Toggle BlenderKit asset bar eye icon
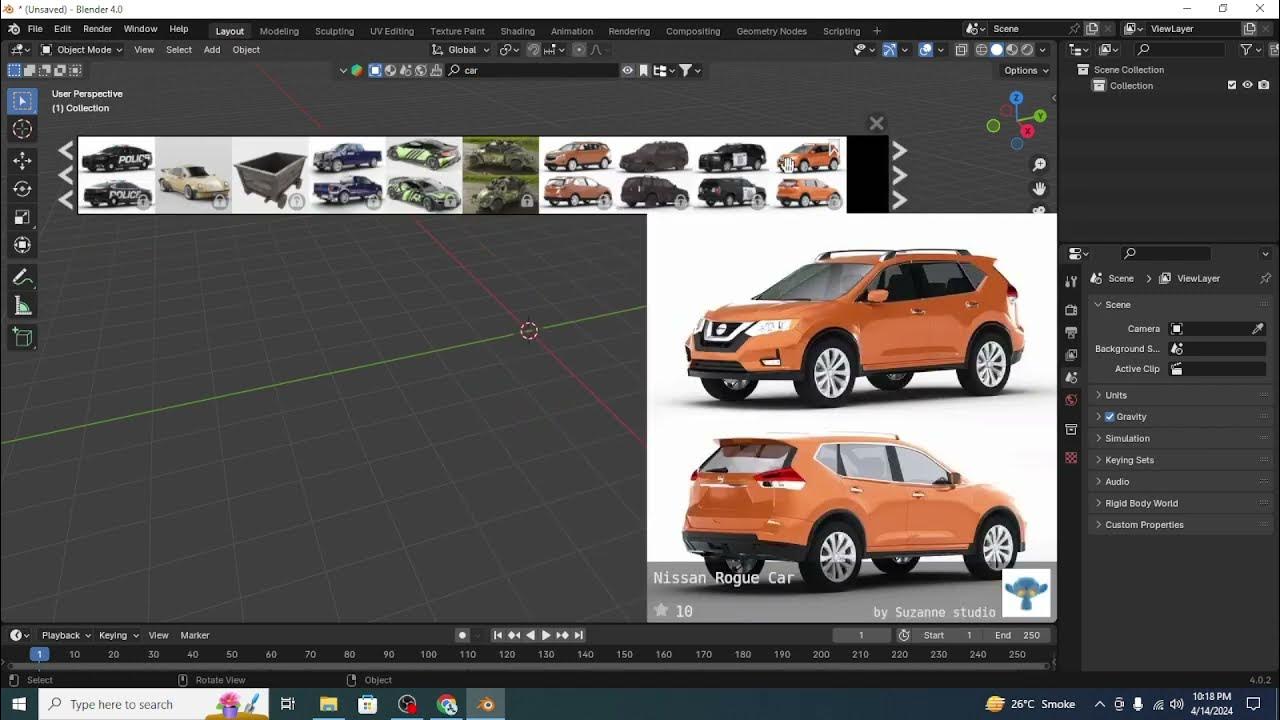Viewport: 1280px width, 720px height. (628, 70)
